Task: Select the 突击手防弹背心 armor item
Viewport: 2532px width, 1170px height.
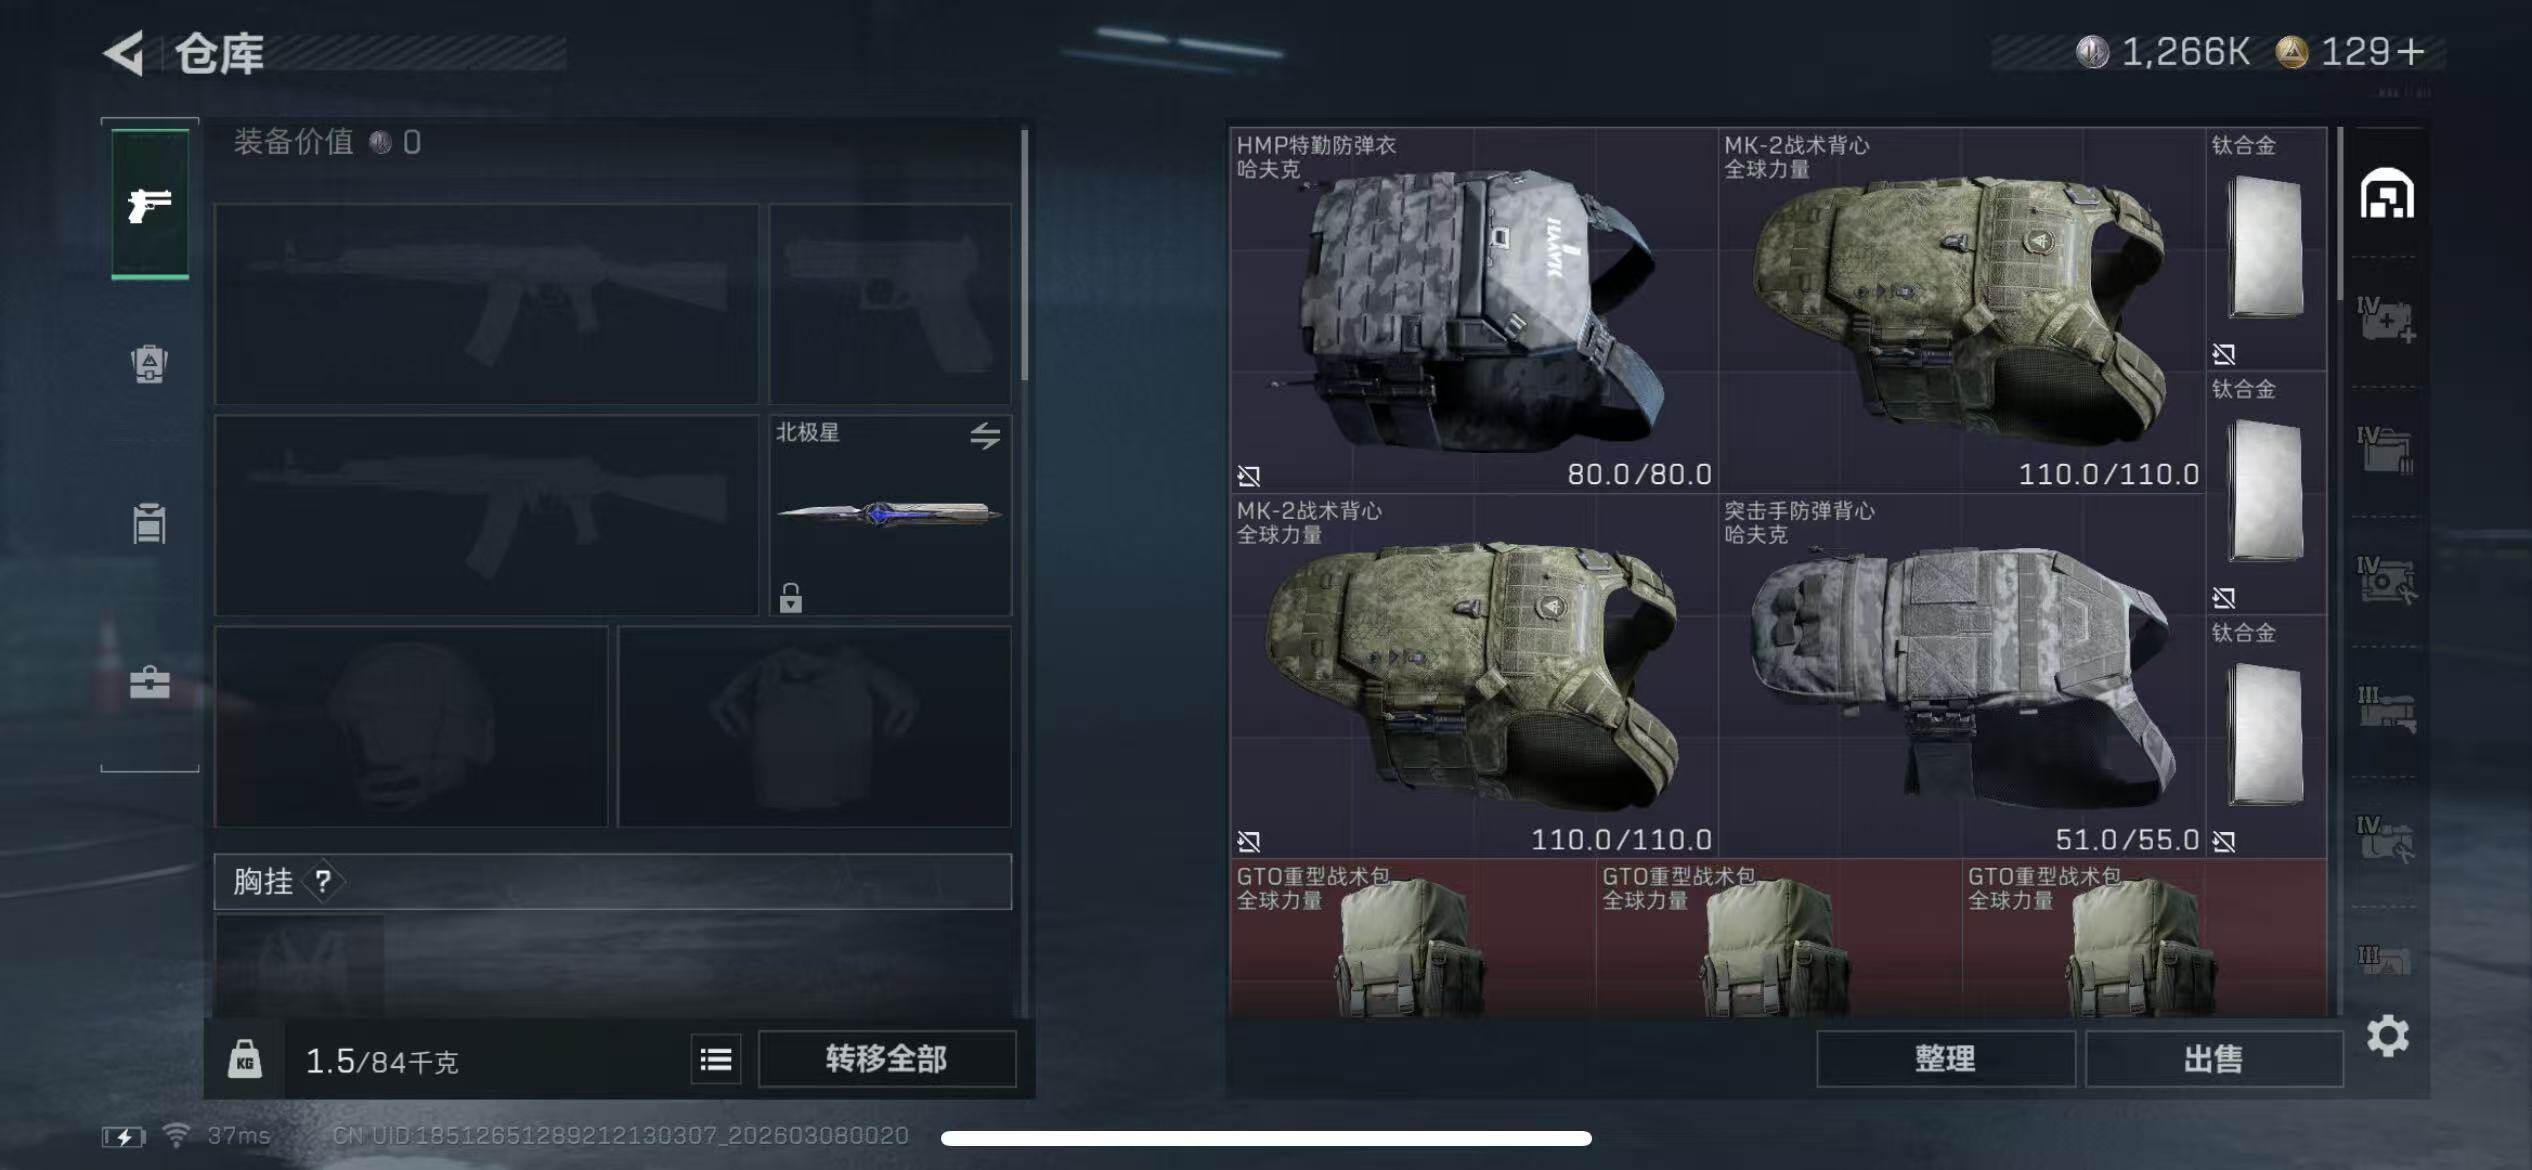Action: click(x=1962, y=675)
